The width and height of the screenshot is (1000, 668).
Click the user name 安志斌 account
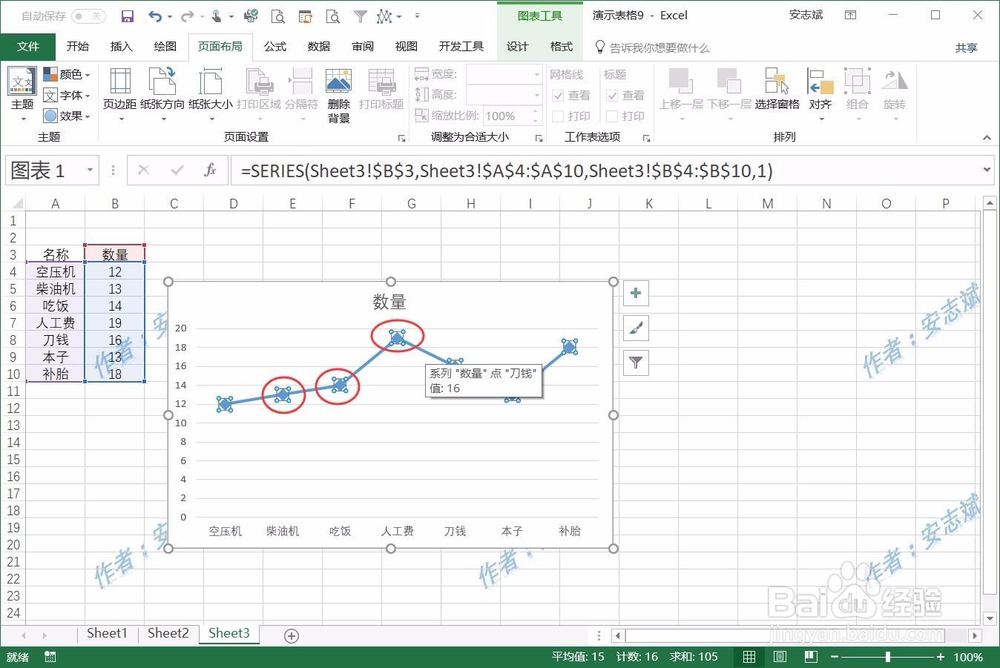[x=806, y=15]
